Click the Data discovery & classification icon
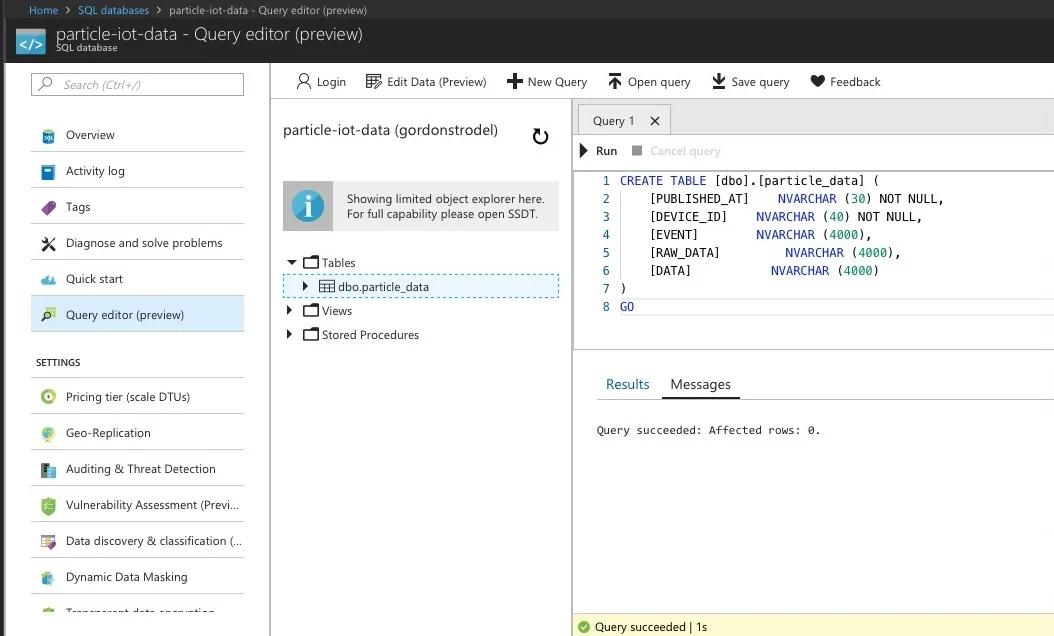Image resolution: width=1054 pixels, height=636 pixels. pyautogui.click(x=48, y=541)
